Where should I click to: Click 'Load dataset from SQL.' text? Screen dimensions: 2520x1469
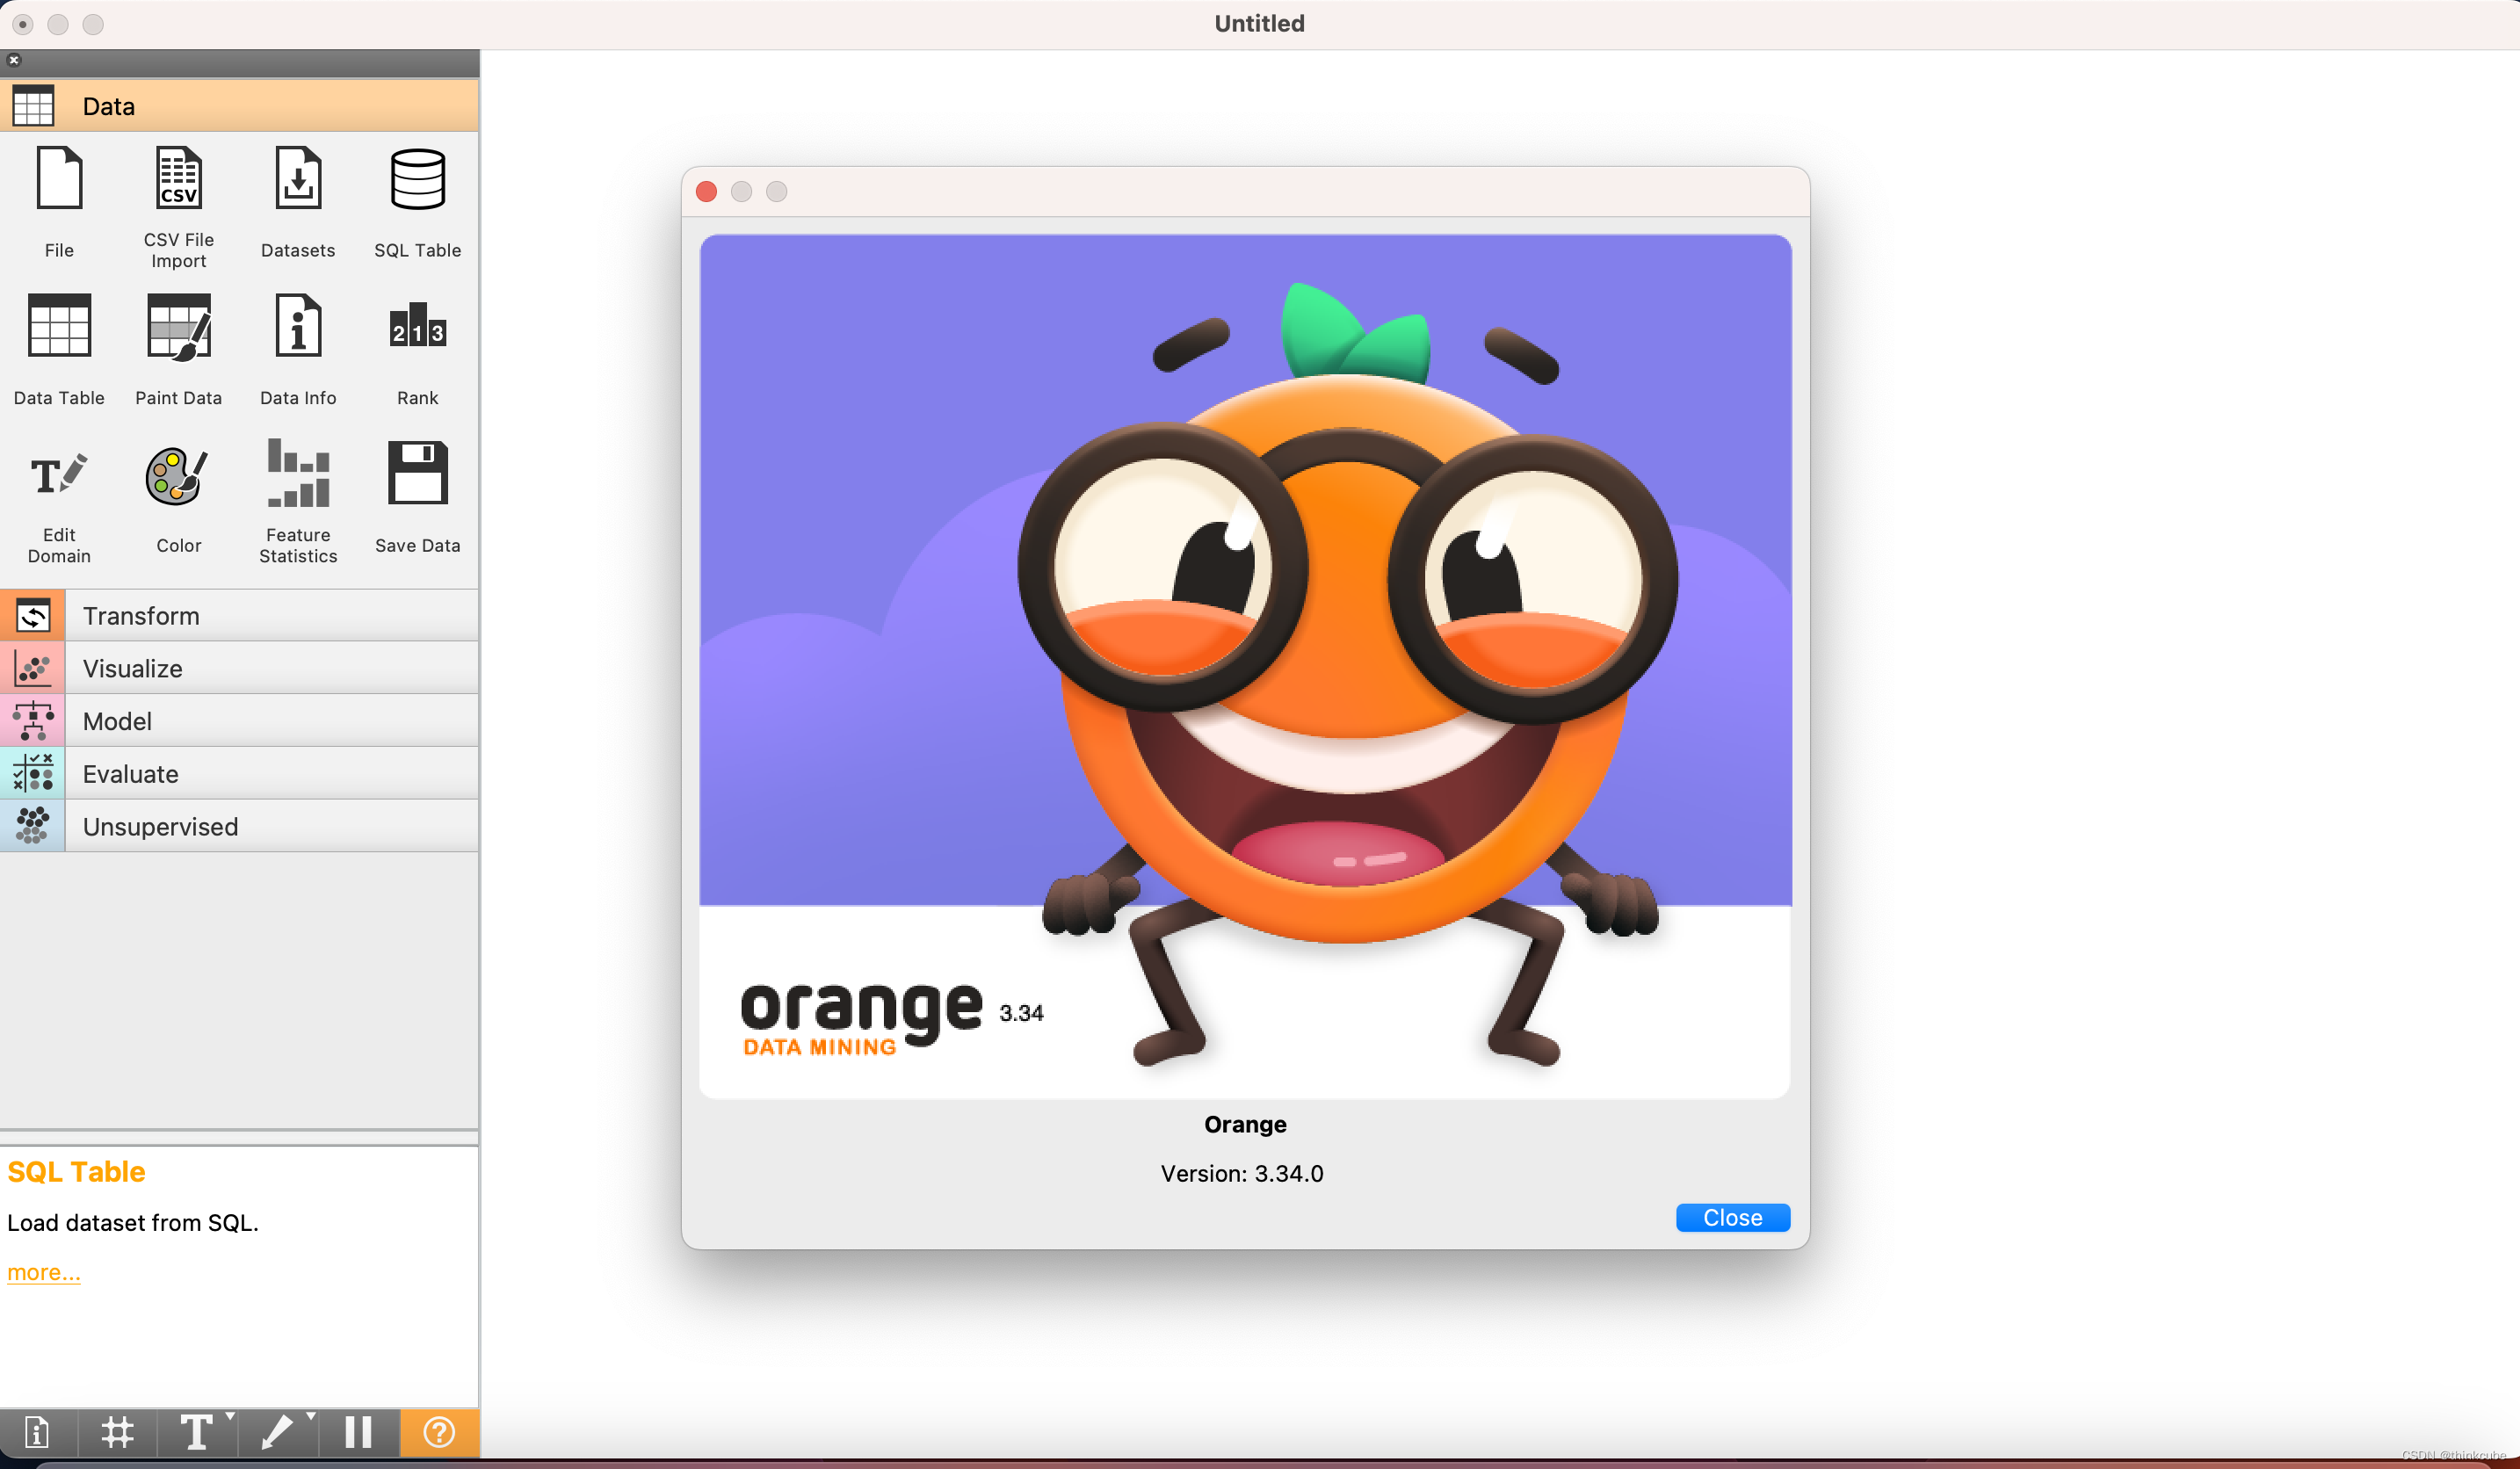(x=133, y=1222)
